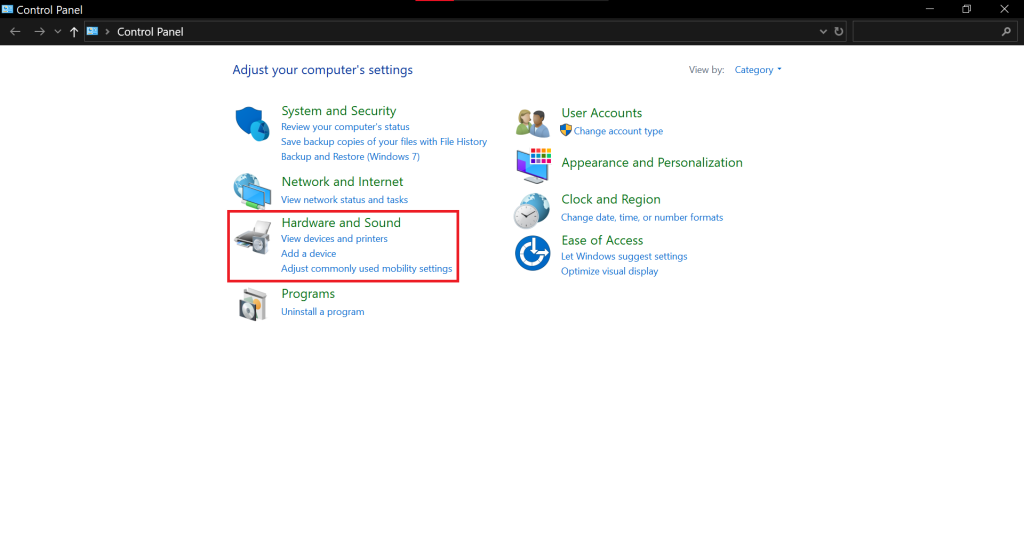Click the Uninstall a program link
Screen dimensions: 1024x542
coord(322,312)
